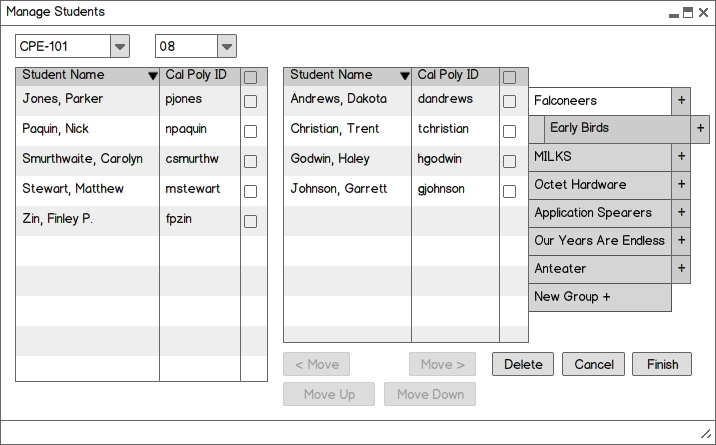Click the Finish button
The height and width of the screenshot is (445, 716).
click(662, 364)
